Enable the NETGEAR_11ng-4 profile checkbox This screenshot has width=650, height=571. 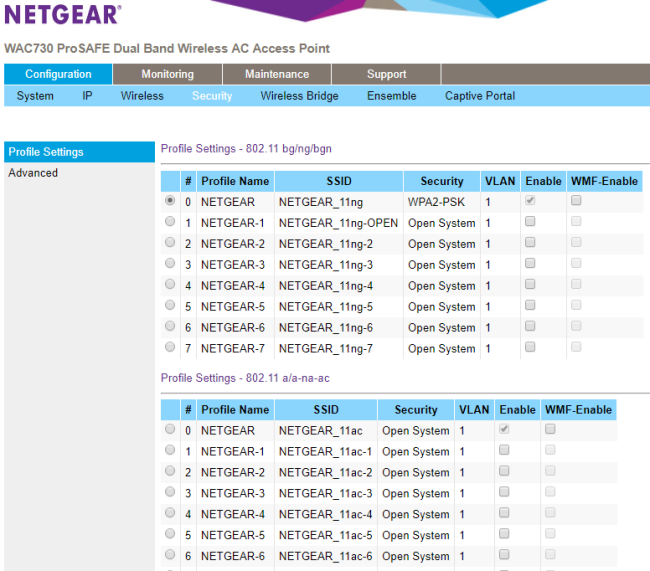point(530,284)
